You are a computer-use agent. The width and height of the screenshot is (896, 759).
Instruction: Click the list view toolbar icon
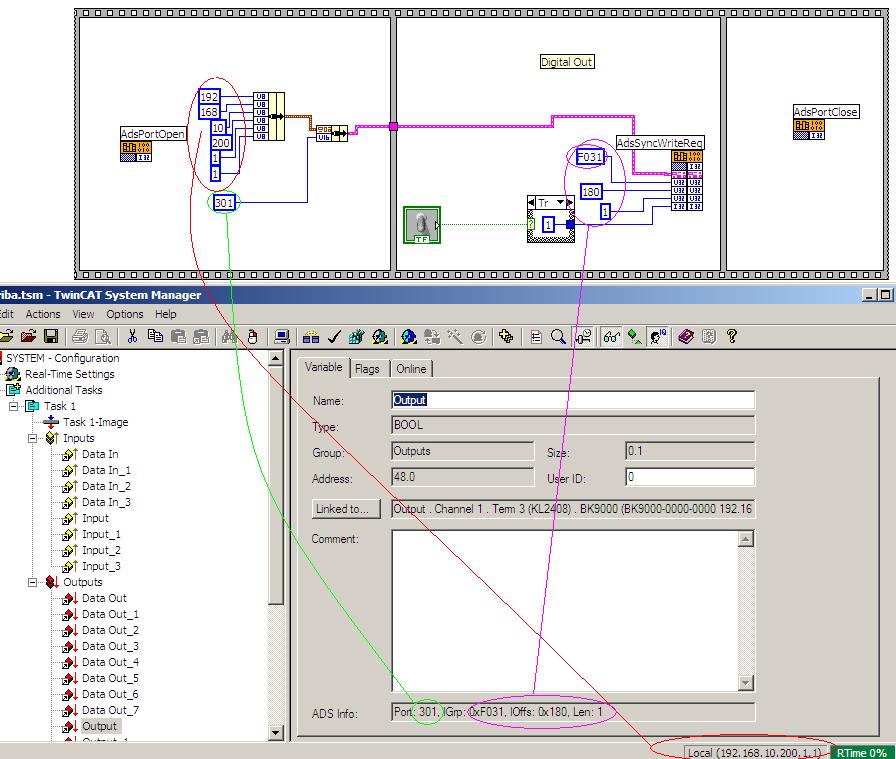pyautogui.click(x=535, y=337)
